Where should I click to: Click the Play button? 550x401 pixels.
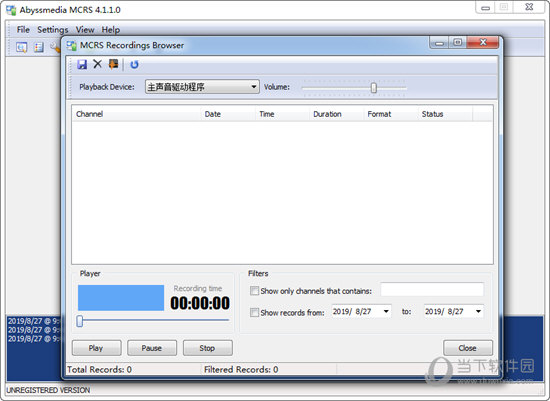tap(96, 348)
